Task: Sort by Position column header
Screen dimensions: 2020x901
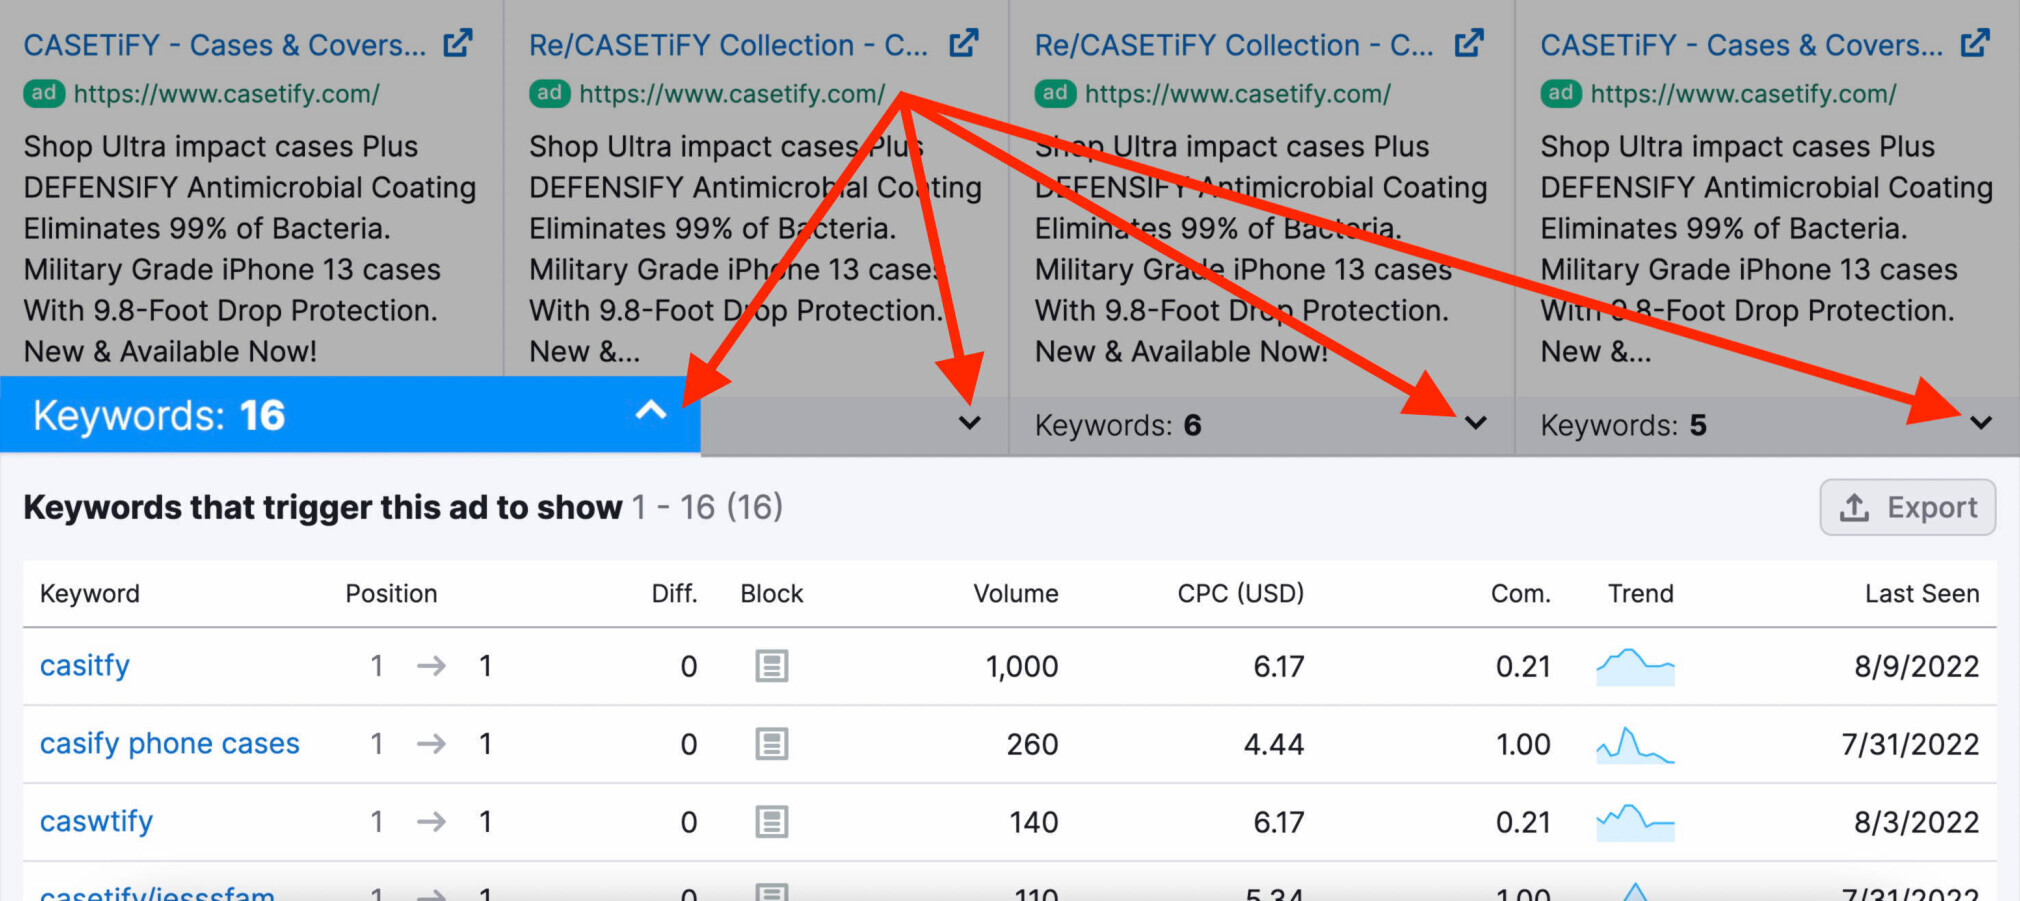Action: 391,594
